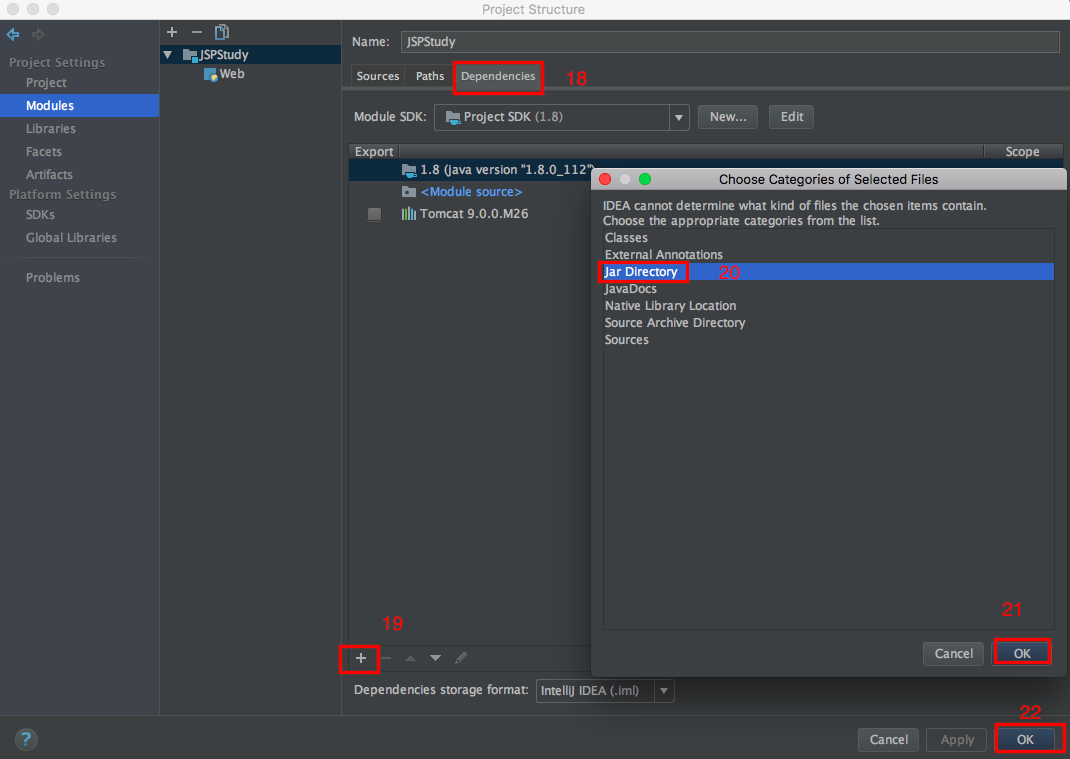Click the Web facet icon
The image size is (1070, 759).
click(210, 74)
